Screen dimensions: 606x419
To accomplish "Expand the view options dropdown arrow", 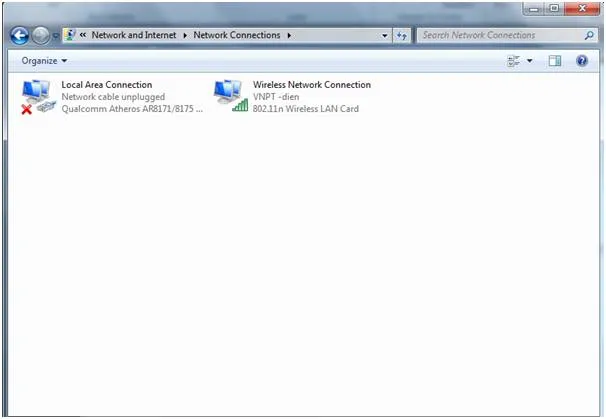I will 530,61.
